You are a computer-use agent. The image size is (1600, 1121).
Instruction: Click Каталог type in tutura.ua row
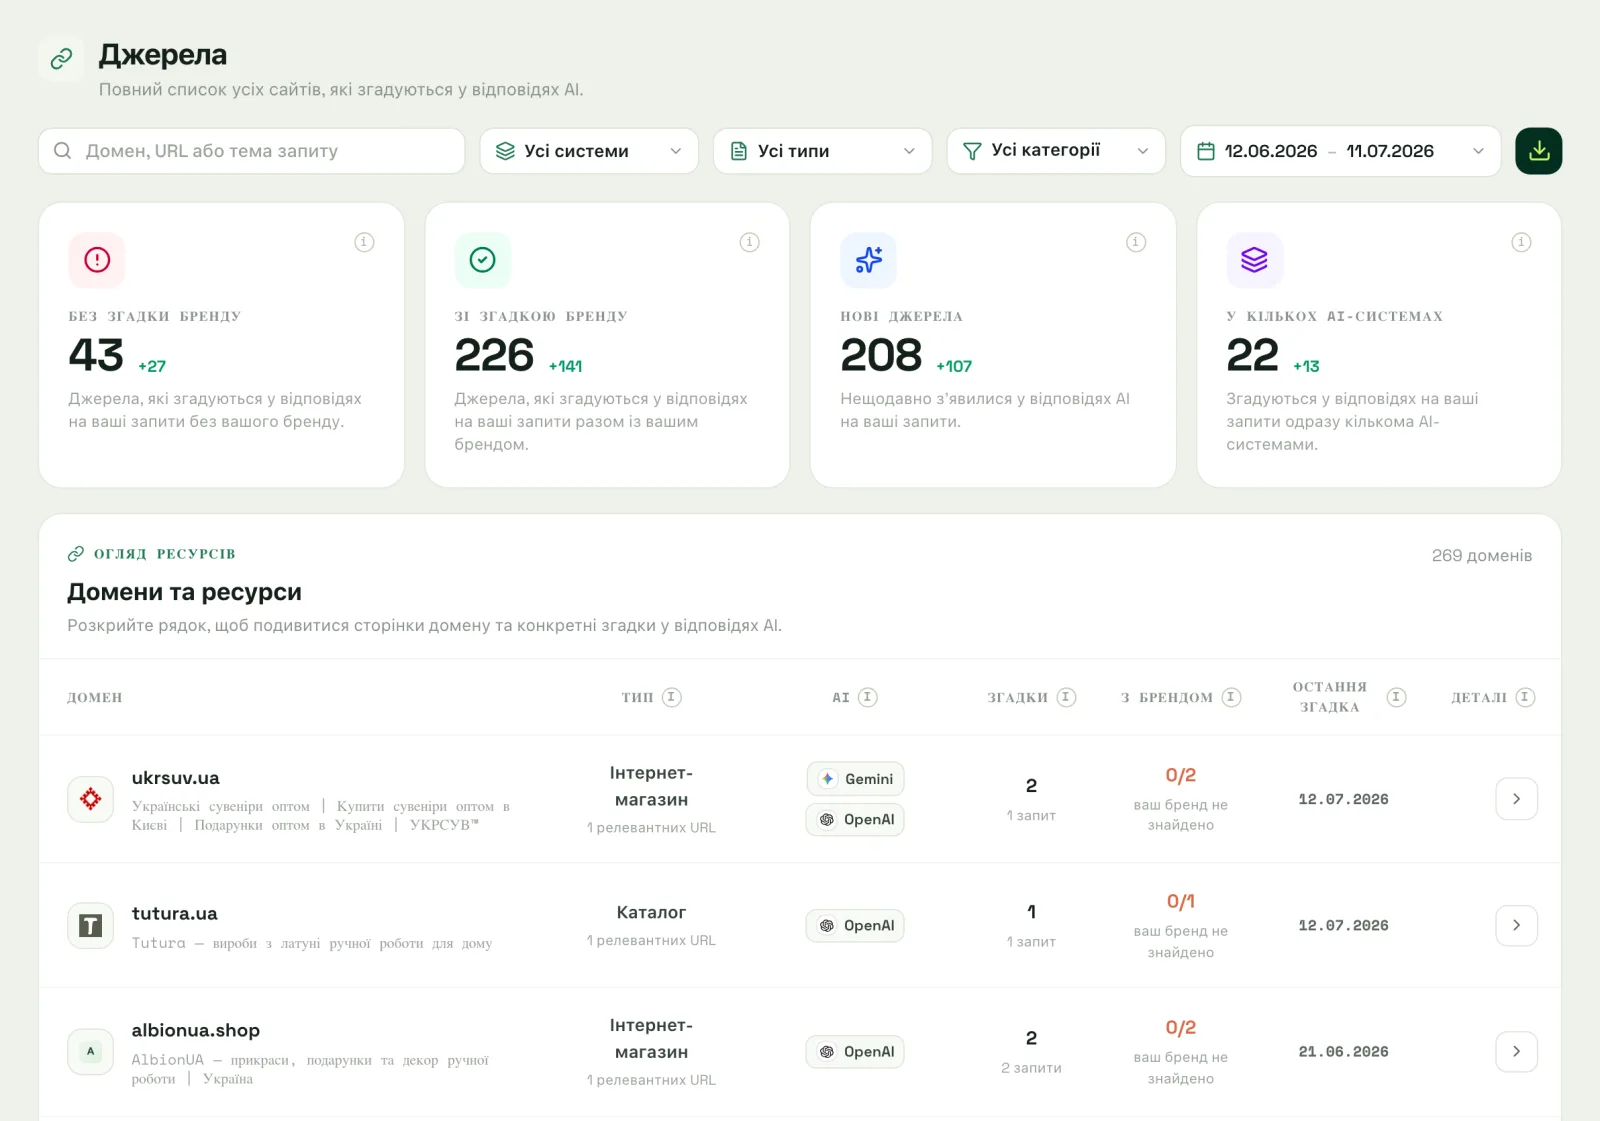(x=651, y=913)
